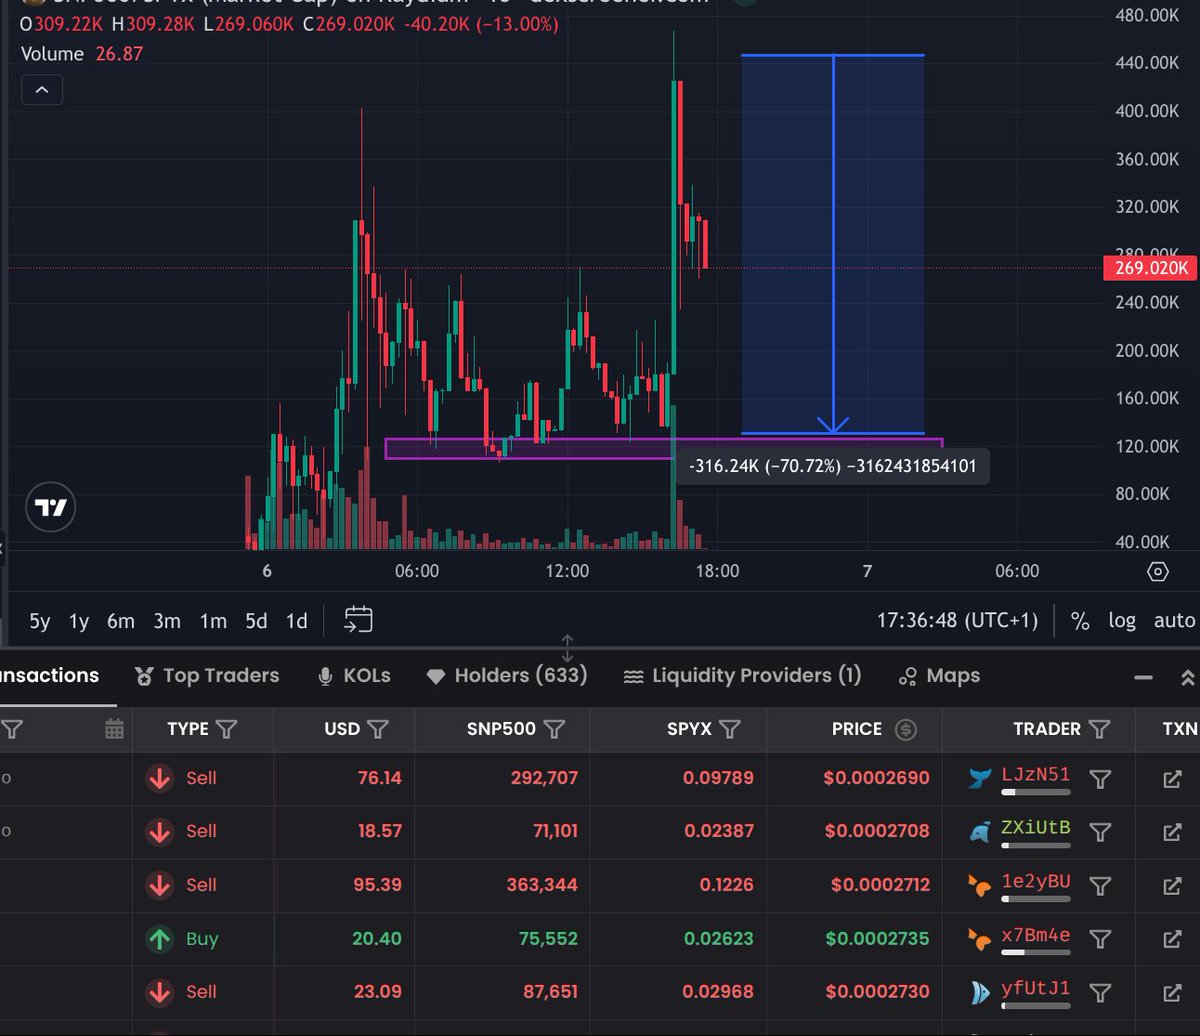Open trader LJzN51 profile
1200x1036 pixels.
coord(1035,774)
